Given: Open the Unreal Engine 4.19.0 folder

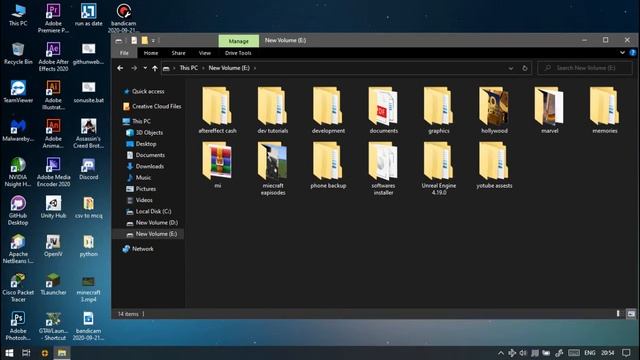Looking at the screenshot, I should (439, 168).
